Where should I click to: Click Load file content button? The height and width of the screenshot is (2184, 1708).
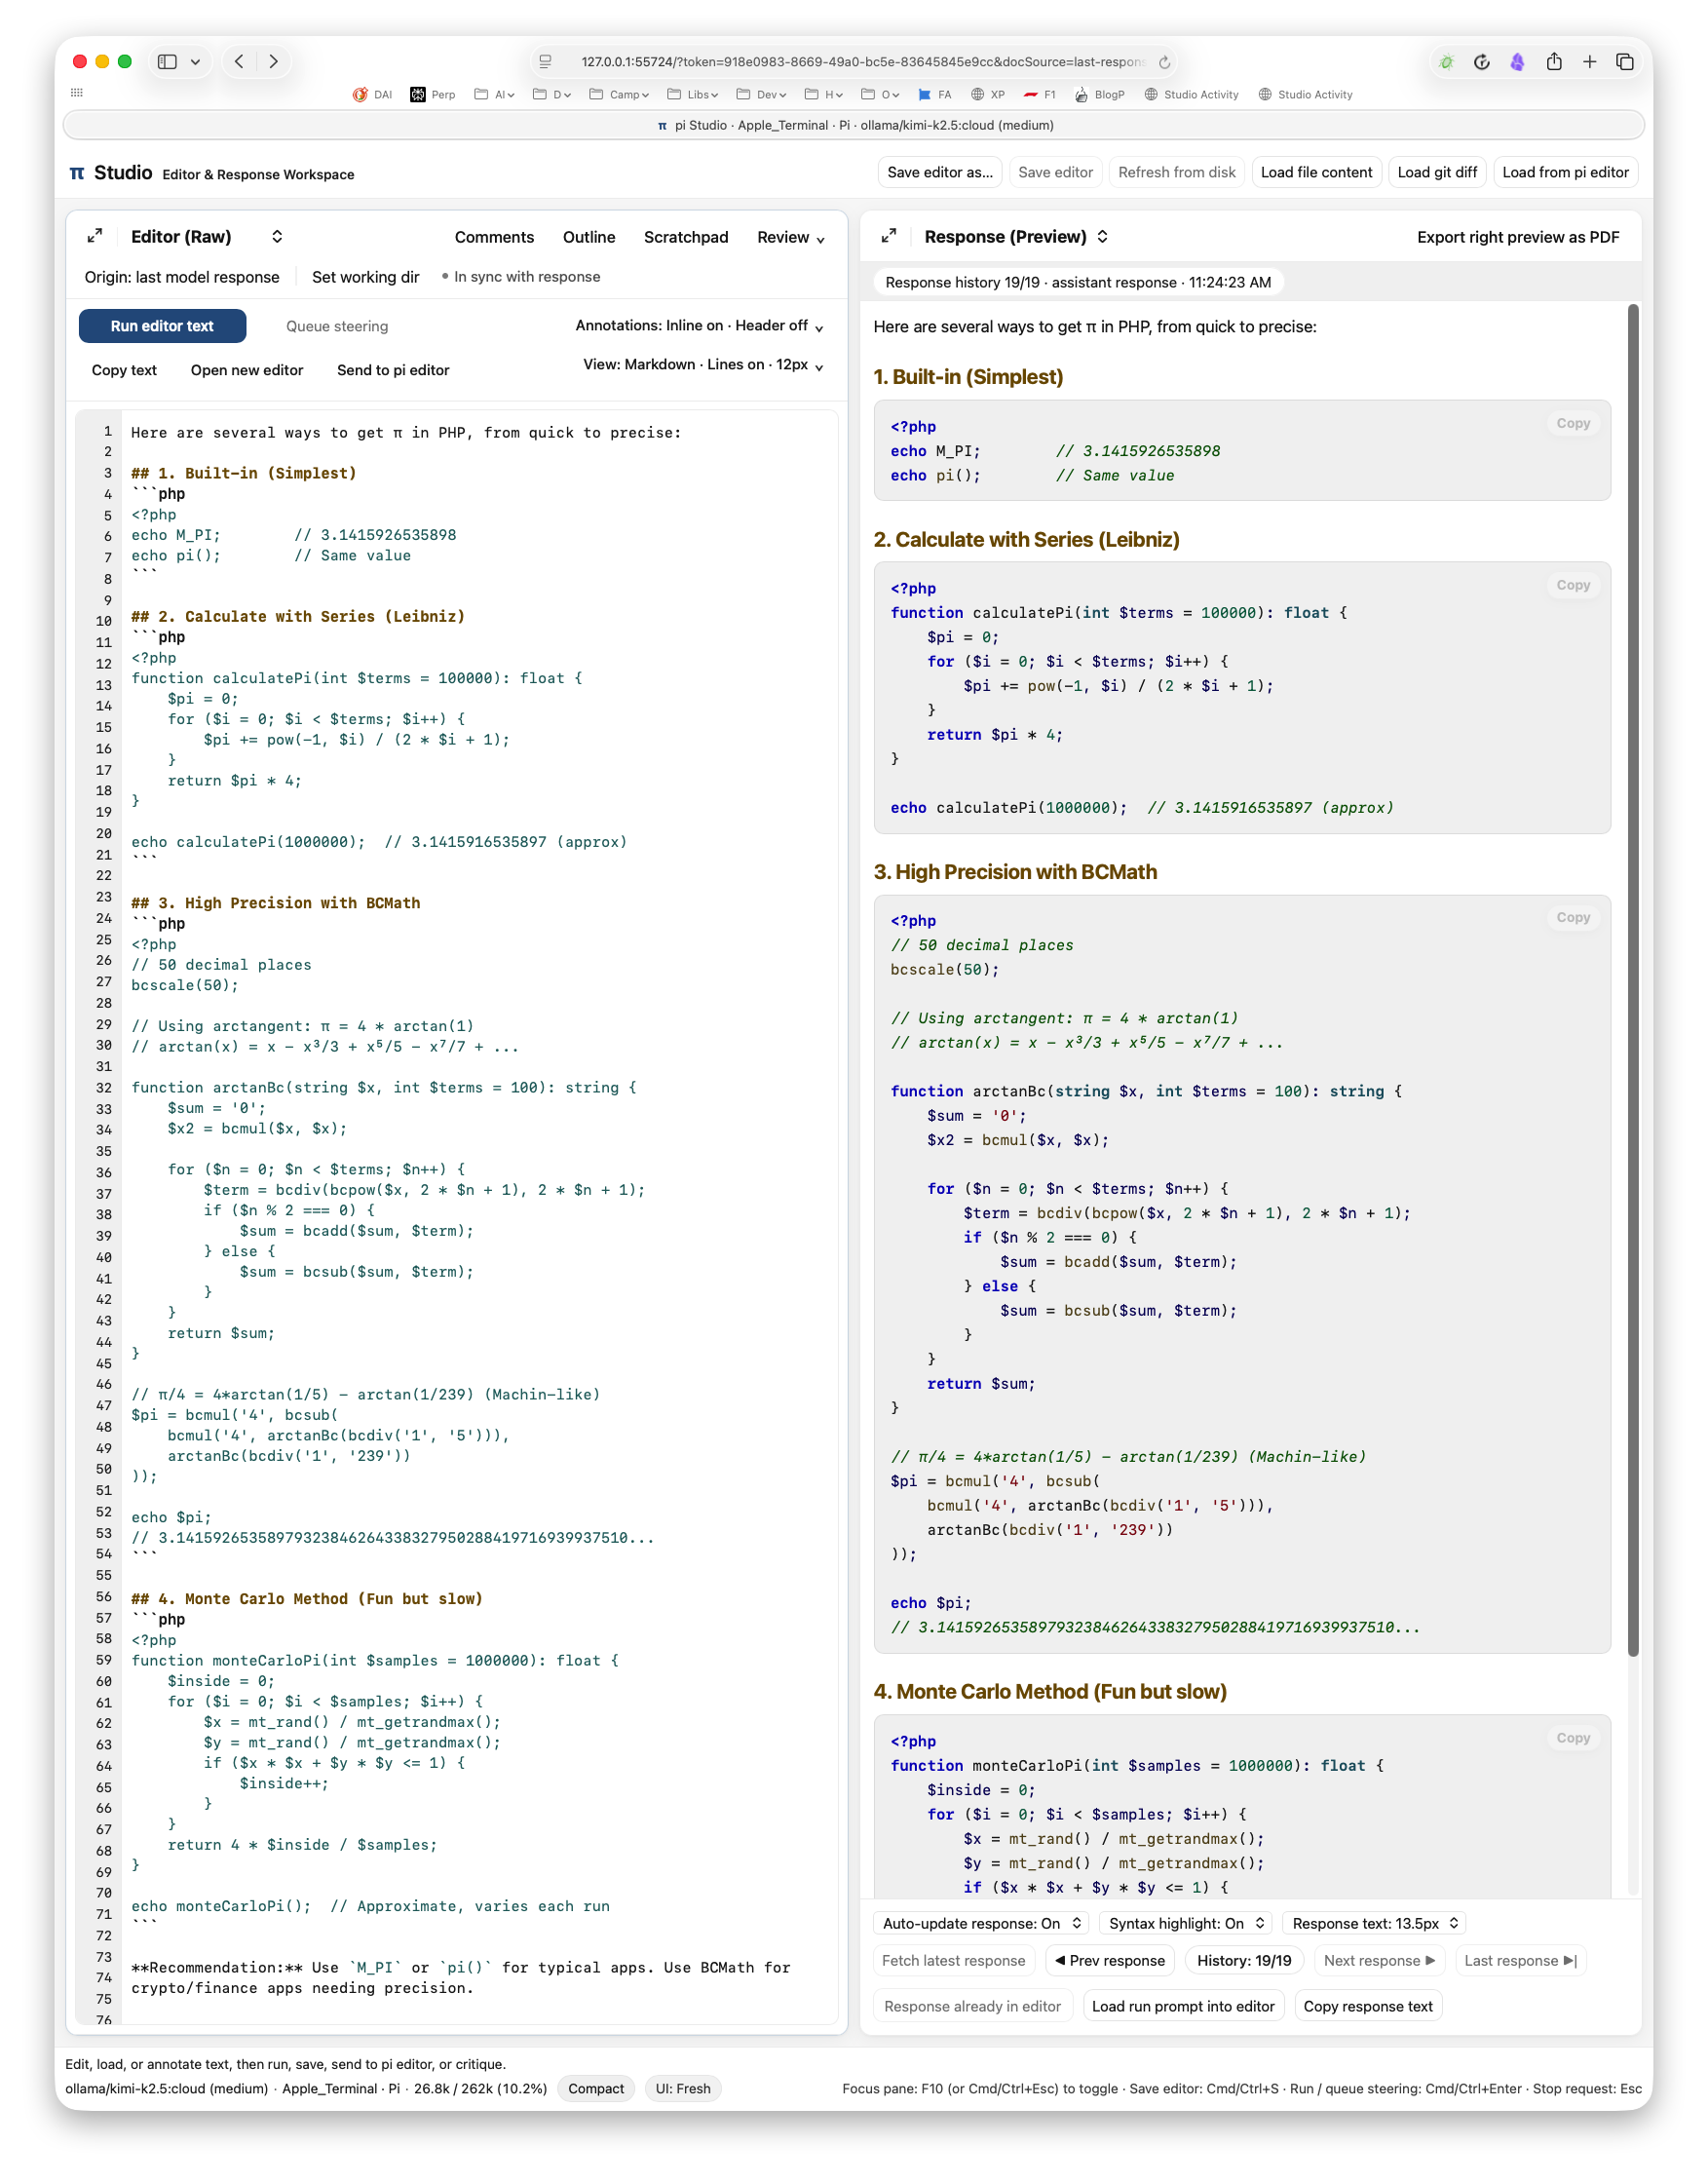[x=1316, y=172]
